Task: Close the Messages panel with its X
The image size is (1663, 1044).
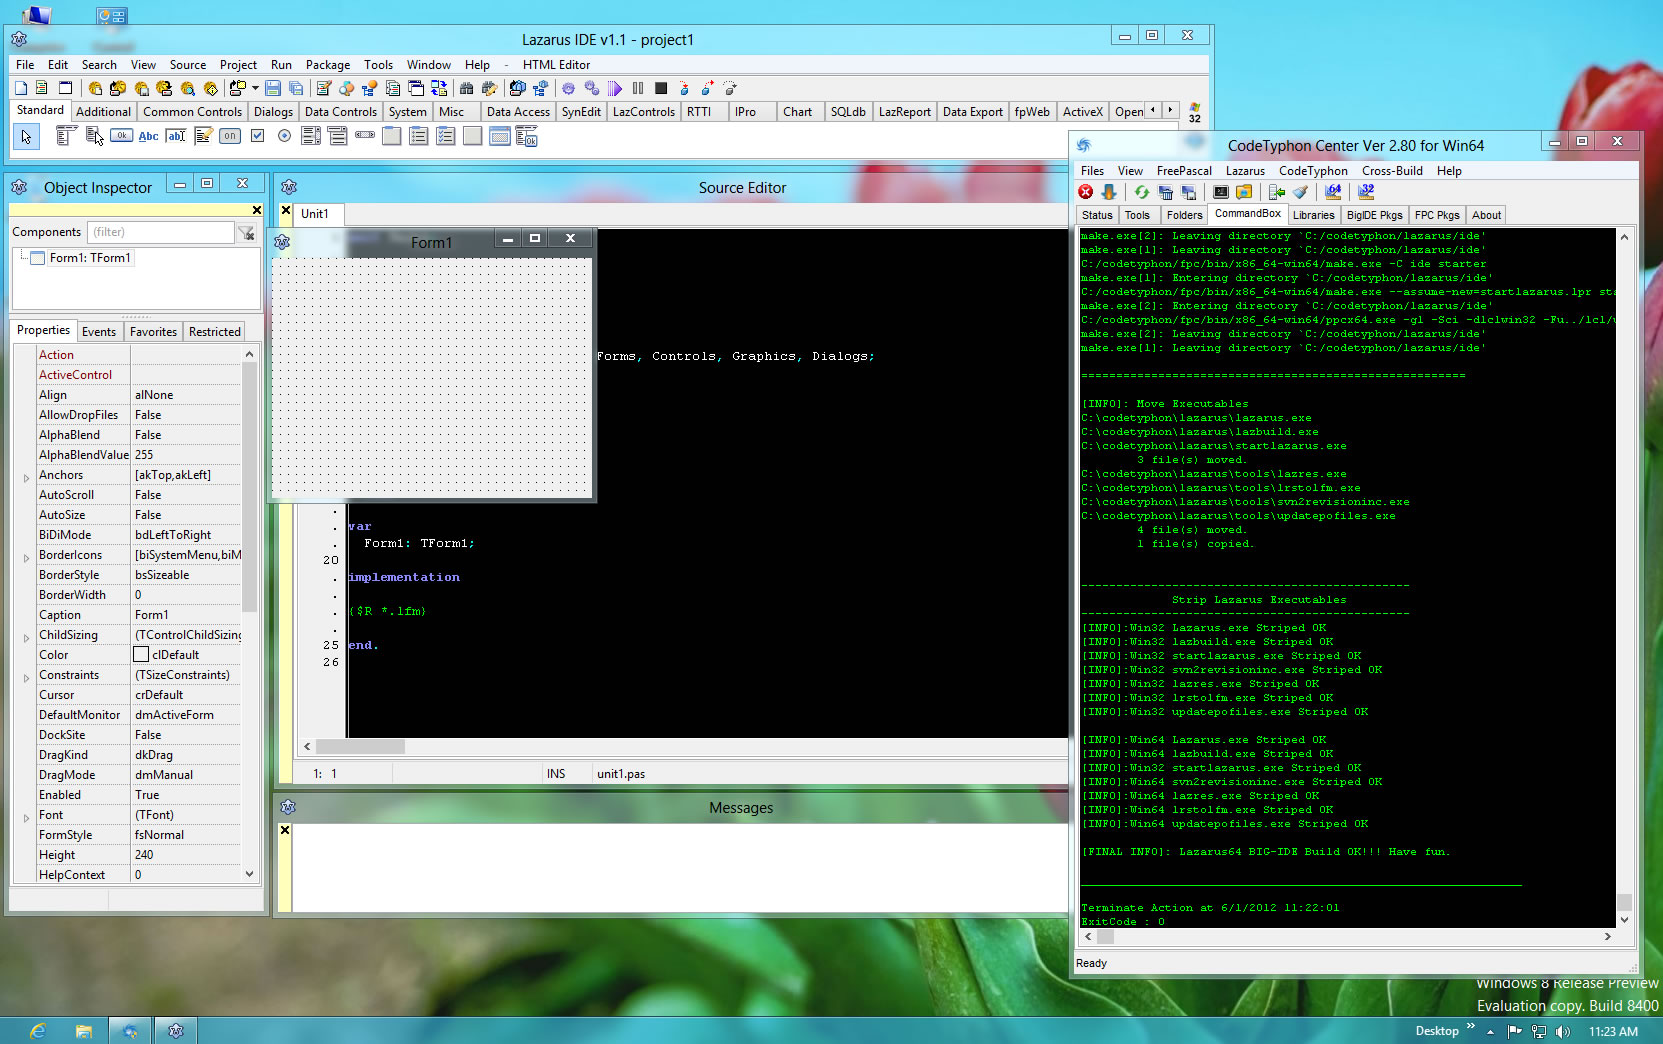Action: [x=285, y=830]
